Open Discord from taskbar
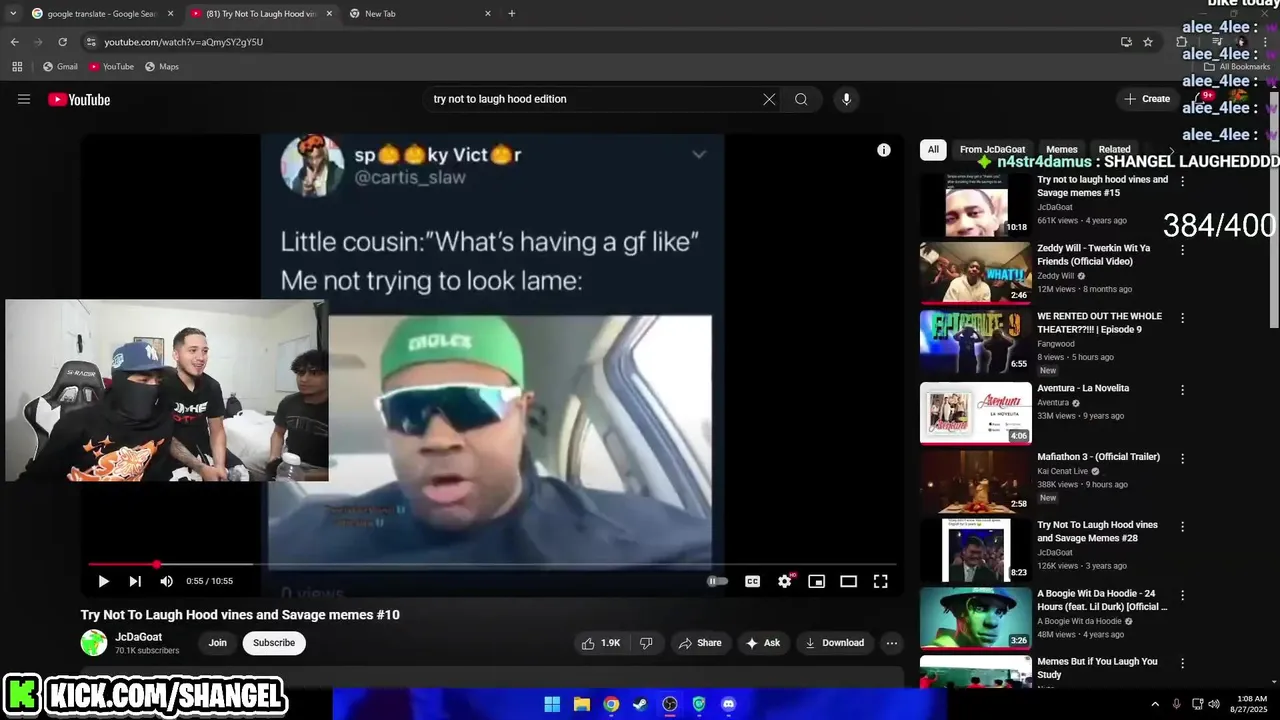1280x720 pixels. tap(728, 704)
